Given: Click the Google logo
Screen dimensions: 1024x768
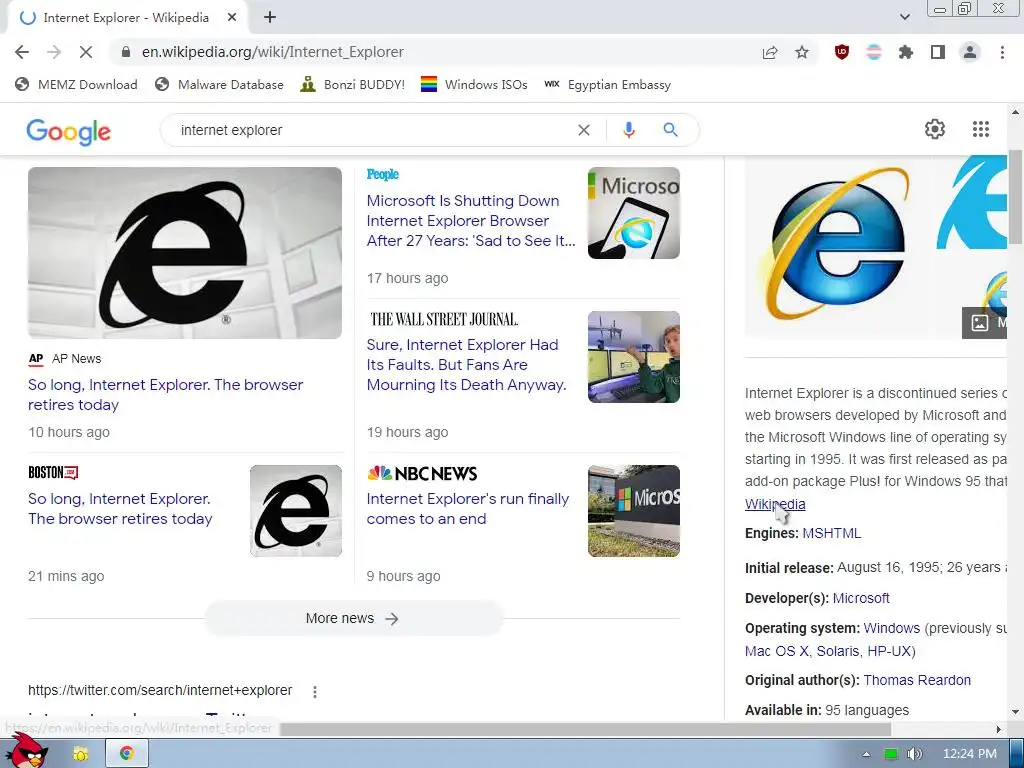Looking at the screenshot, I should pos(69,131).
